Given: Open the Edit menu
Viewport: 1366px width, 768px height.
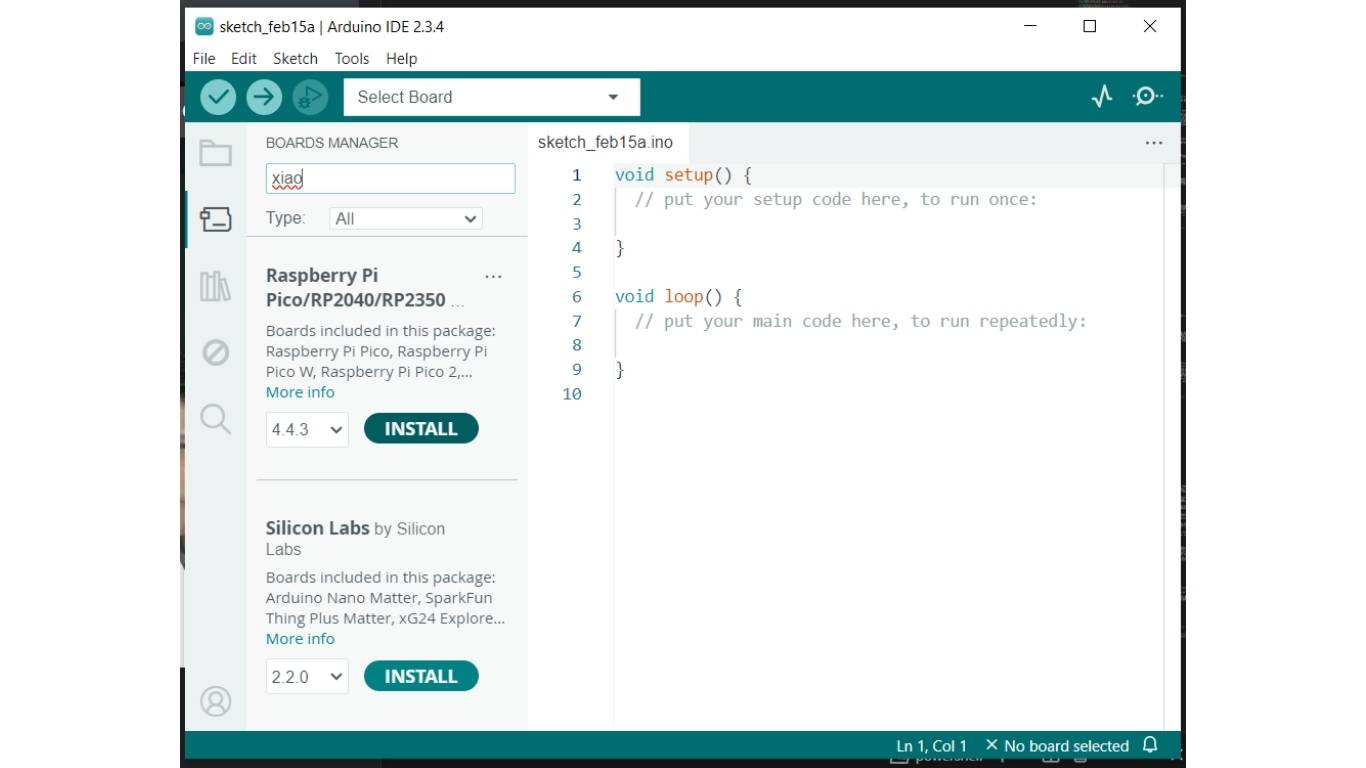Looking at the screenshot, I should (x=244, y=59).
